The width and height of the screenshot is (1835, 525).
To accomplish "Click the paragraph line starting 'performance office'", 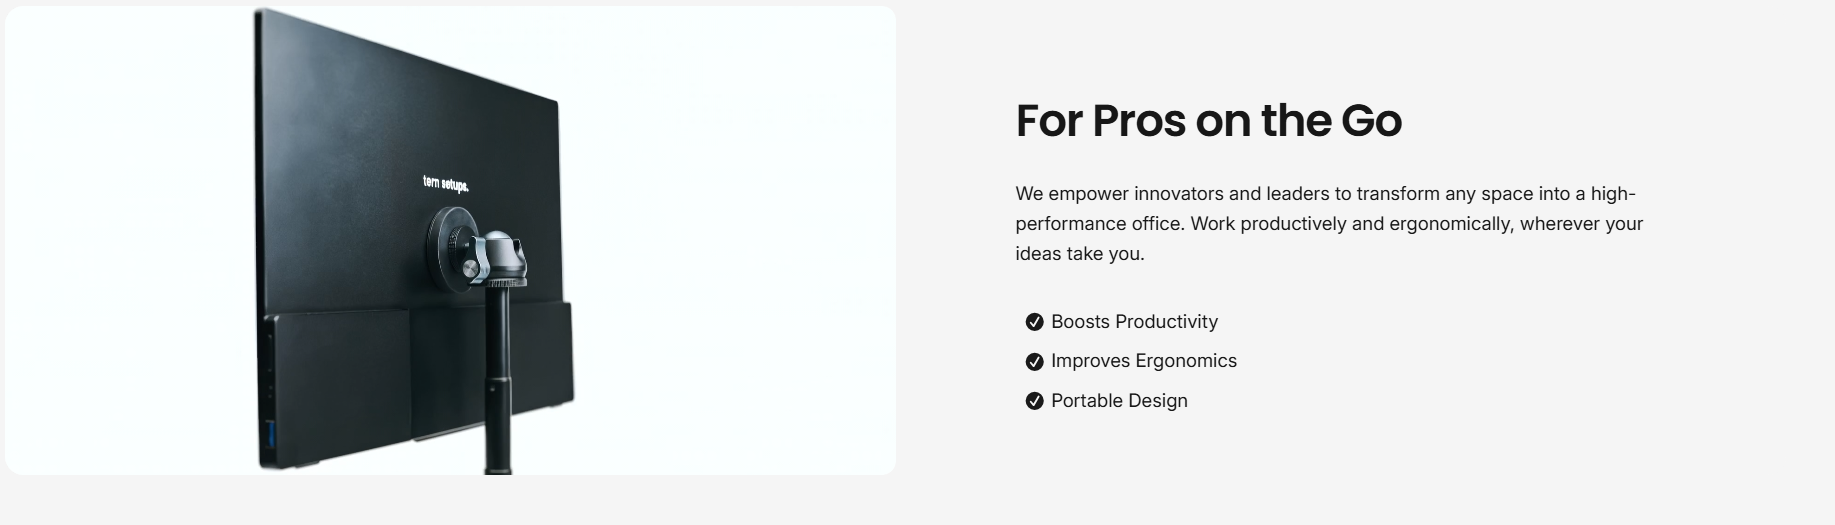I will click(x=1328, y=224).
